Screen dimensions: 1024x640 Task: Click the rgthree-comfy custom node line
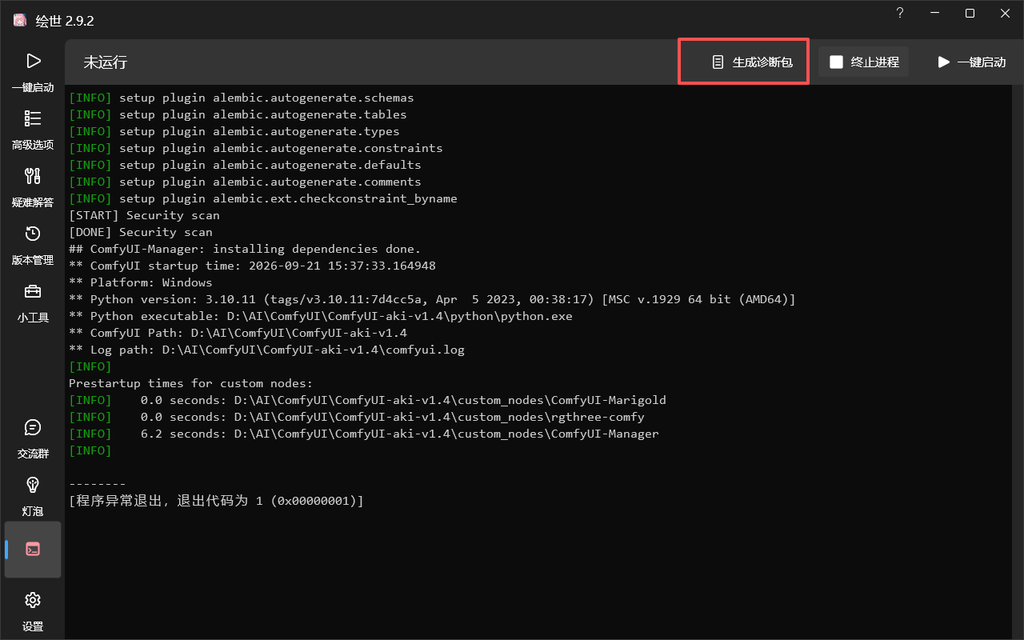coord(357,417)
